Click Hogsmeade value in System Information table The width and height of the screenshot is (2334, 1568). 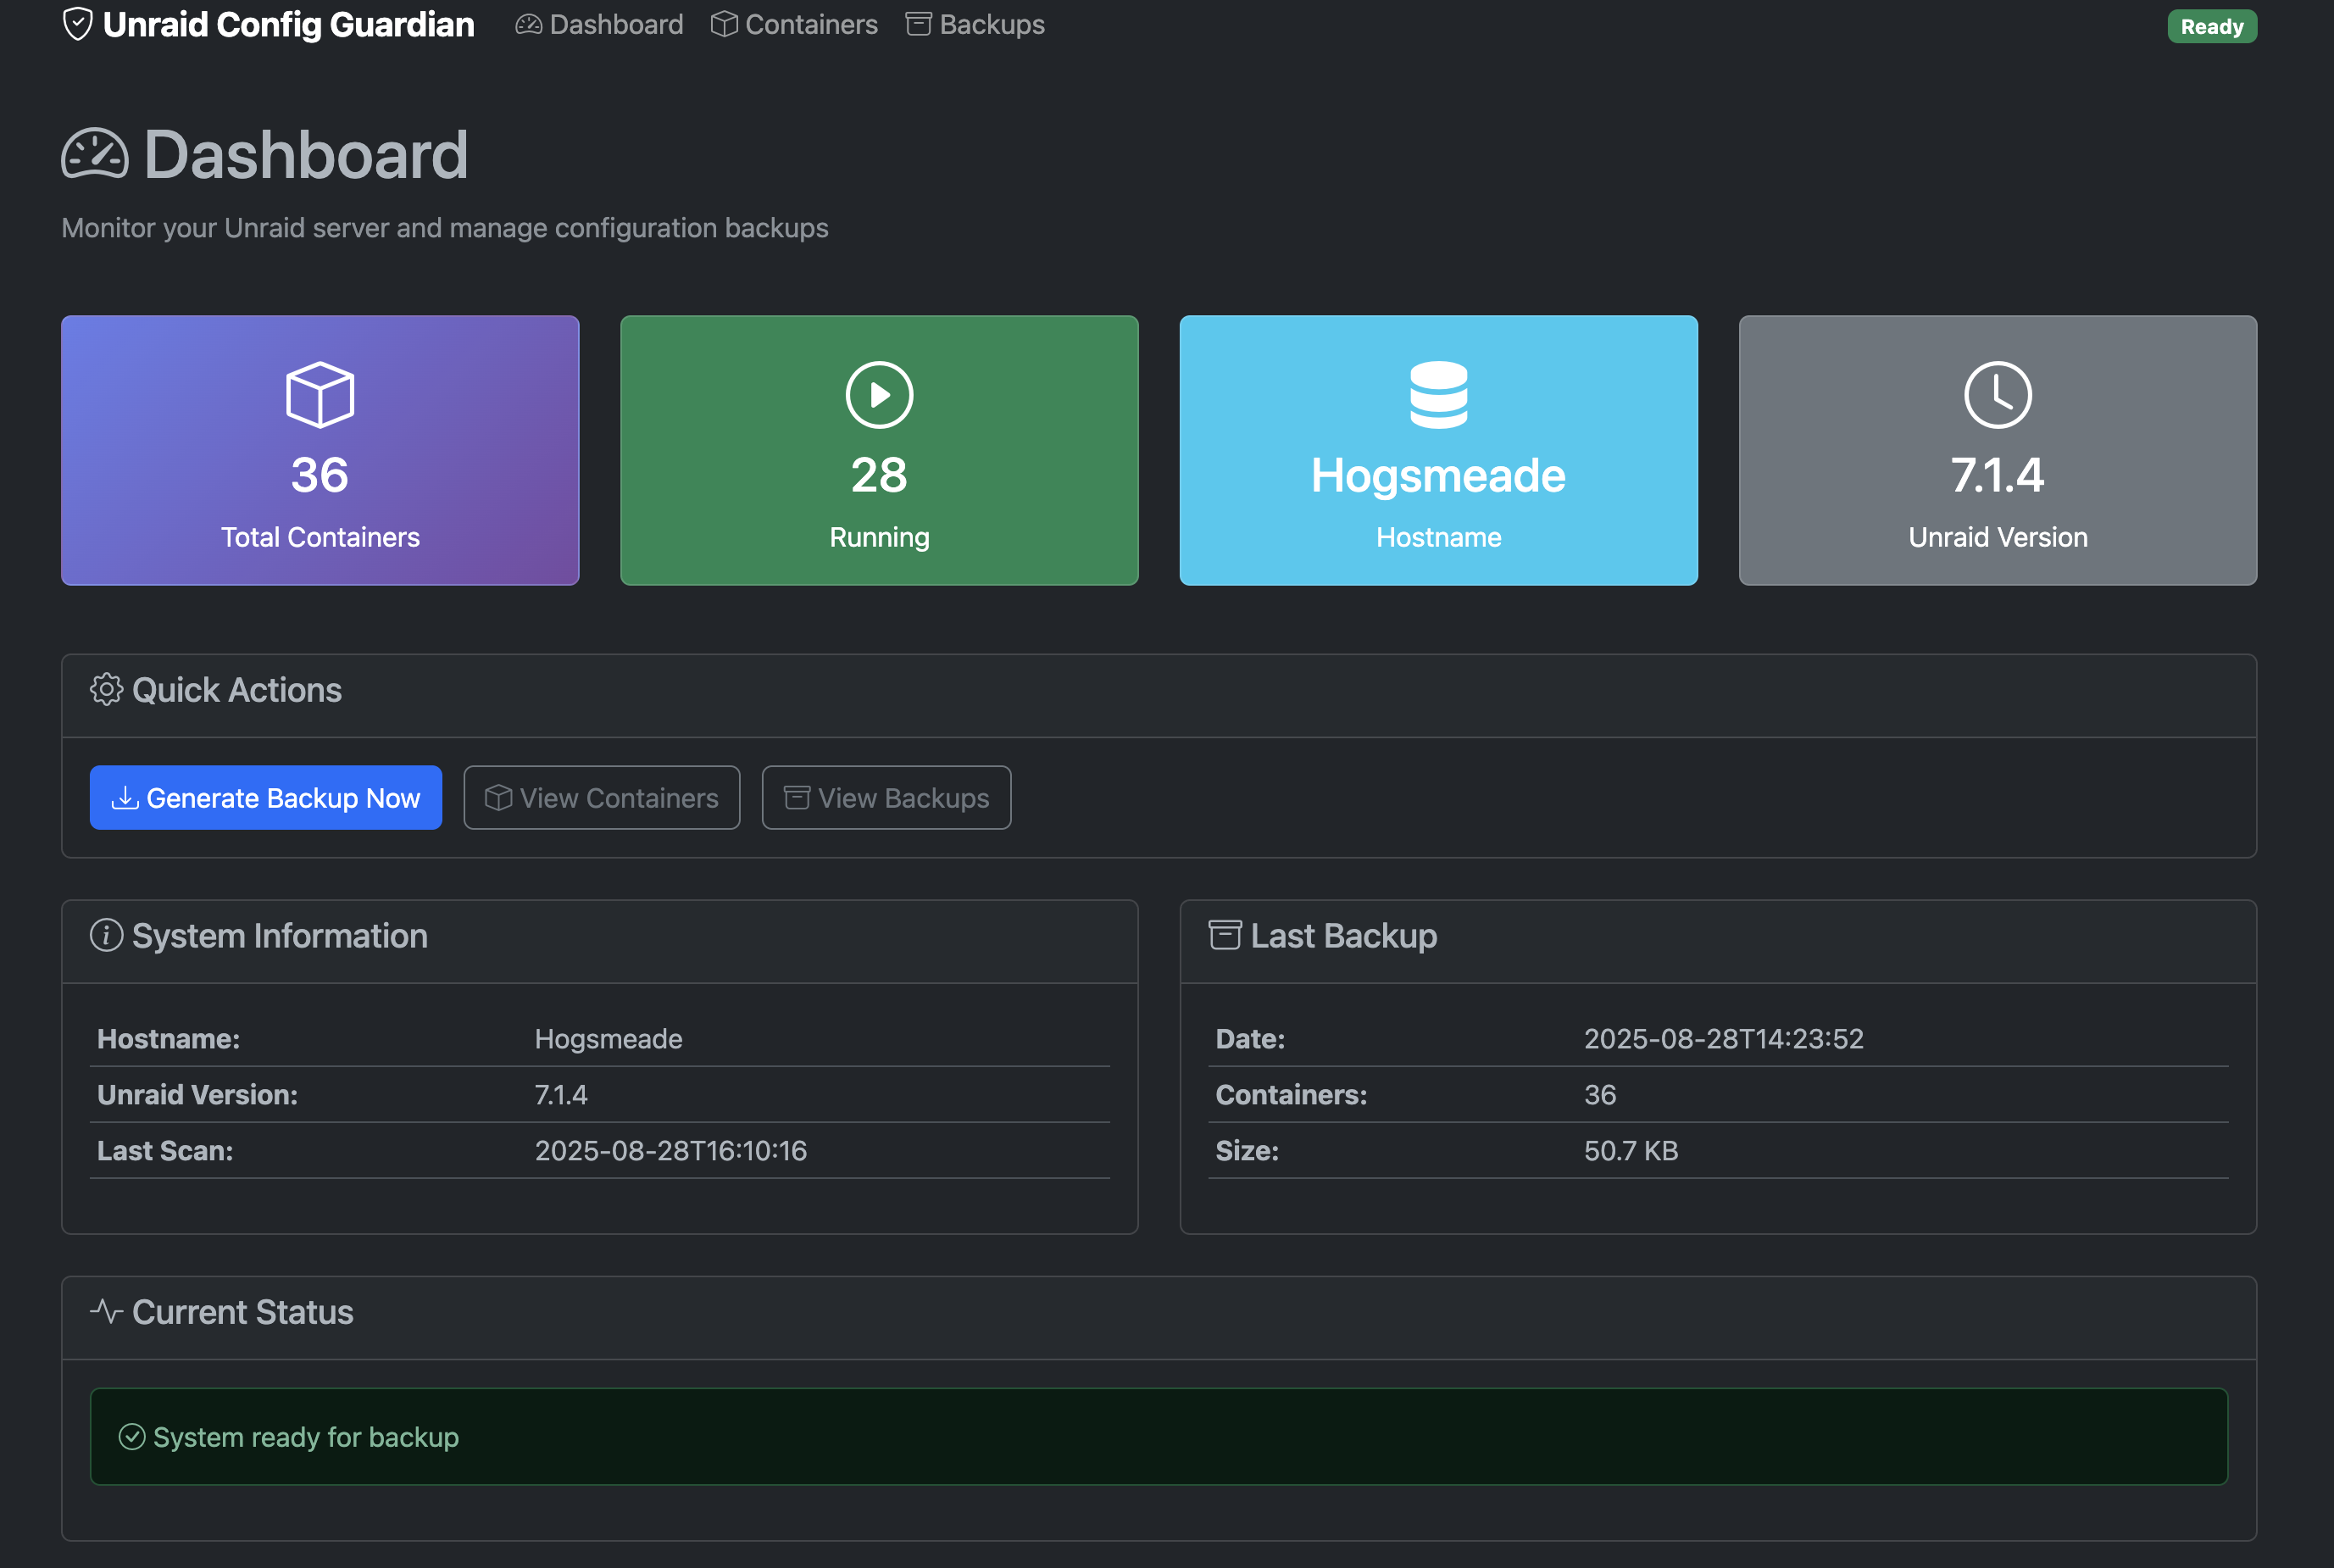[x=608, y=1039]
